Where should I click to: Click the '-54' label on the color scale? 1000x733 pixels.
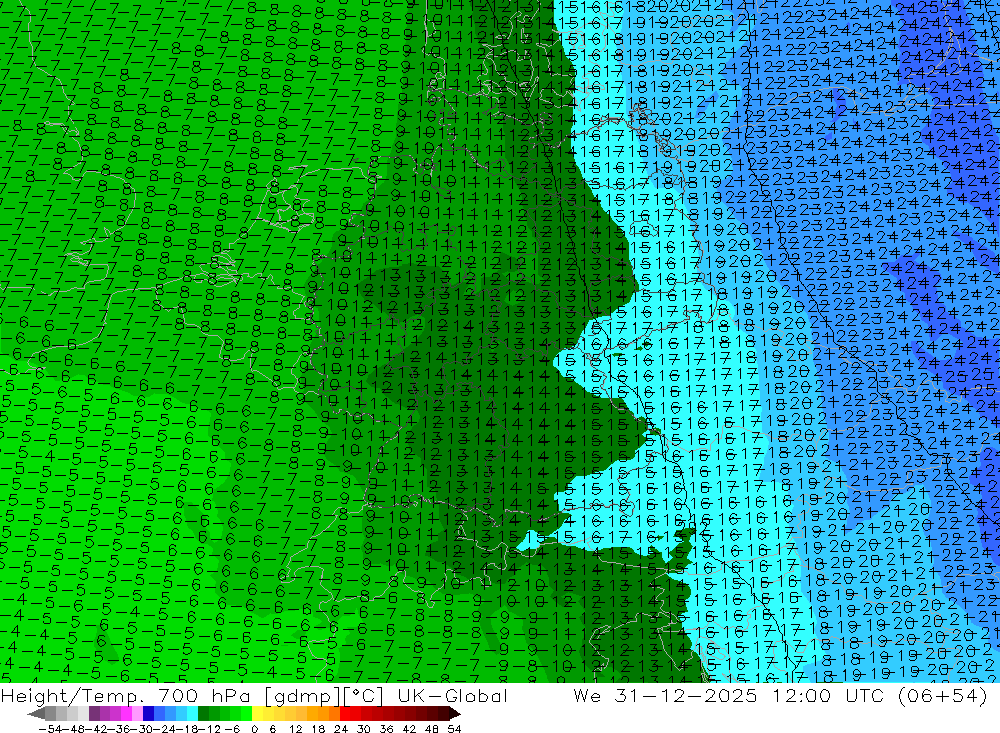[50, 729]
